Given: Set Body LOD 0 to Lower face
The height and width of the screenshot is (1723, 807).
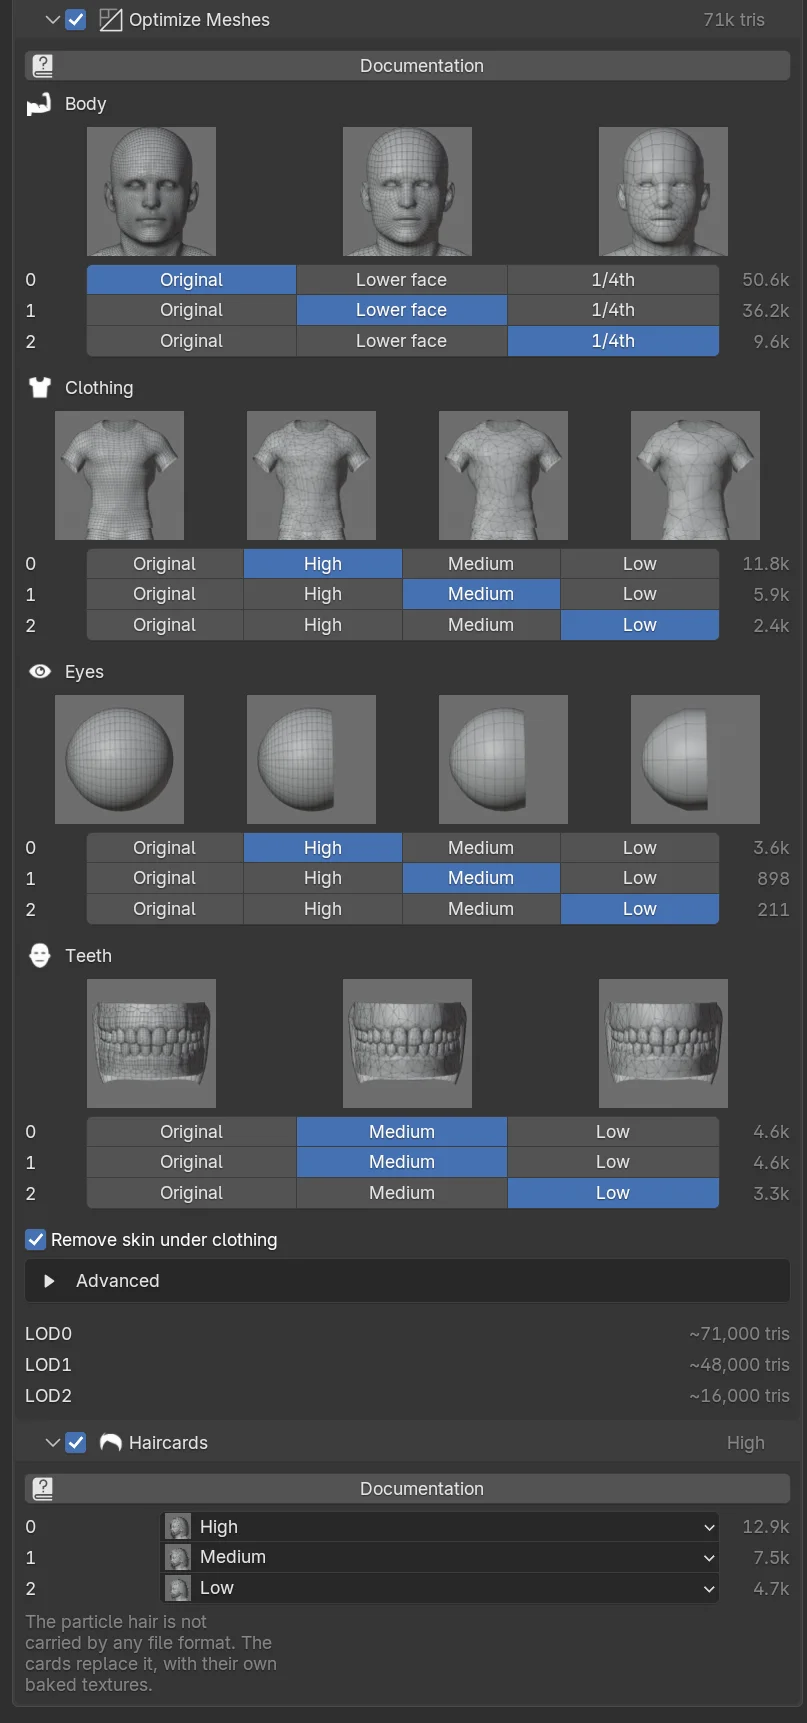Looking at the screenshot, I should 402,280.
